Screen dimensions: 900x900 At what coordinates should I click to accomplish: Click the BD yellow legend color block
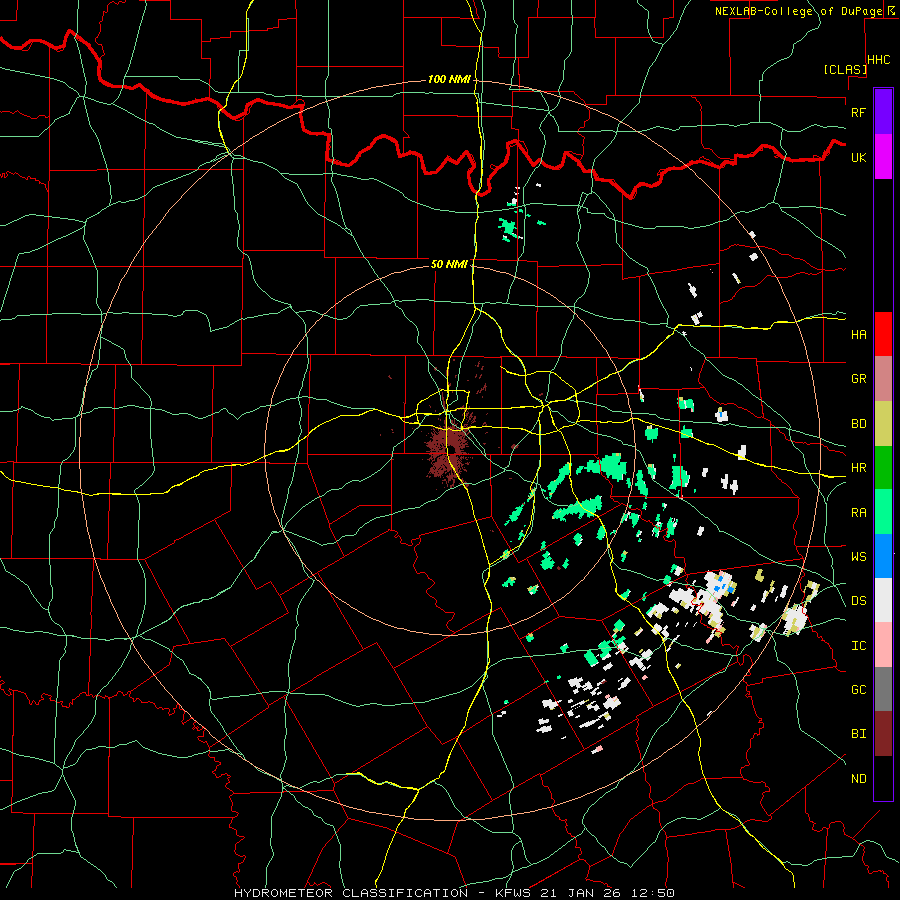click(883, 424)
